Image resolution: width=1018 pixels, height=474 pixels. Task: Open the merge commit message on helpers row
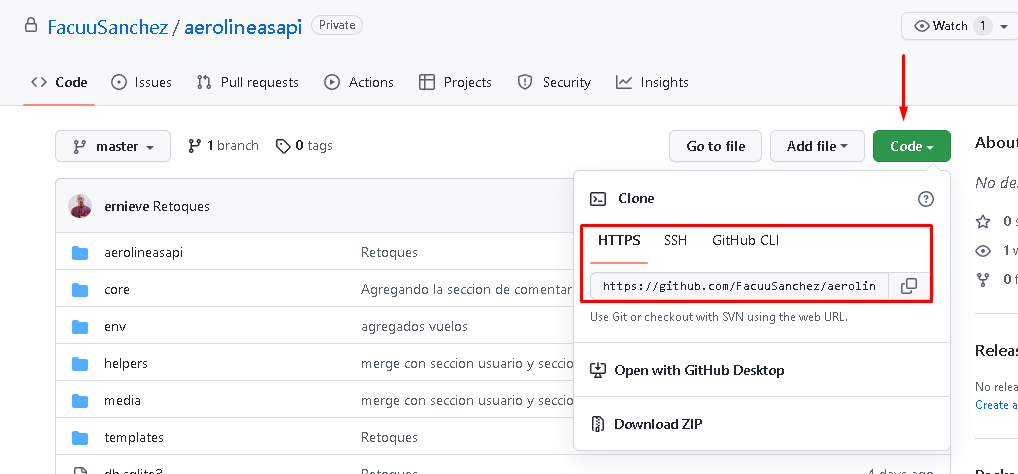[467, 364]
